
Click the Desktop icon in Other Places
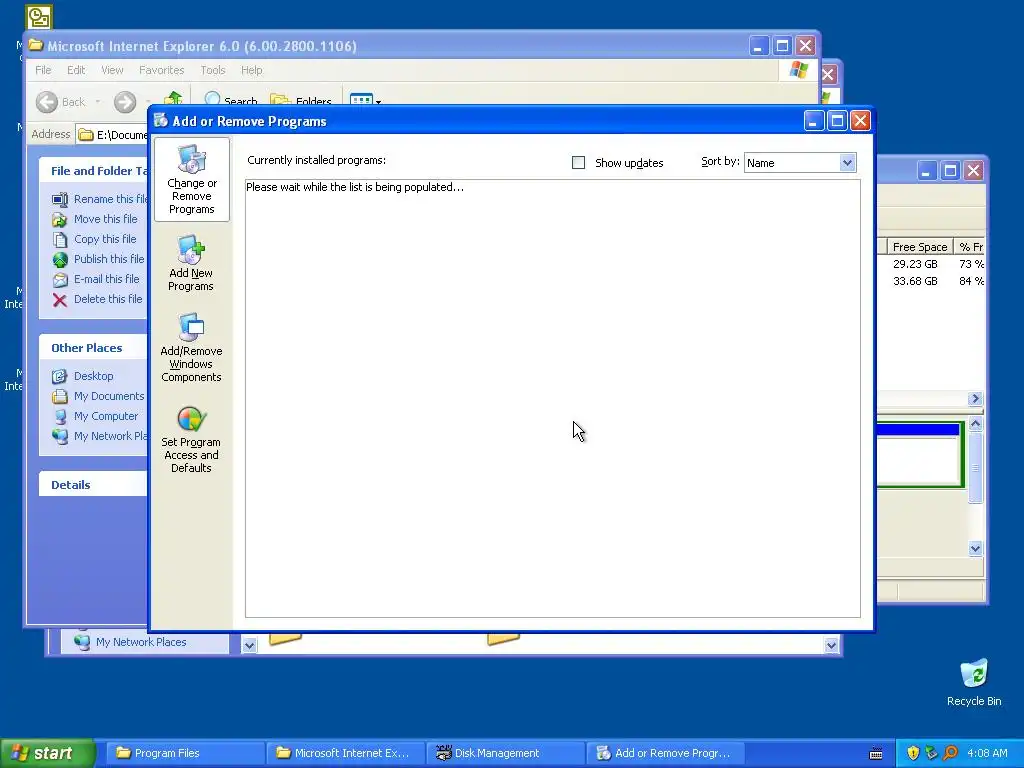(59, 376)
